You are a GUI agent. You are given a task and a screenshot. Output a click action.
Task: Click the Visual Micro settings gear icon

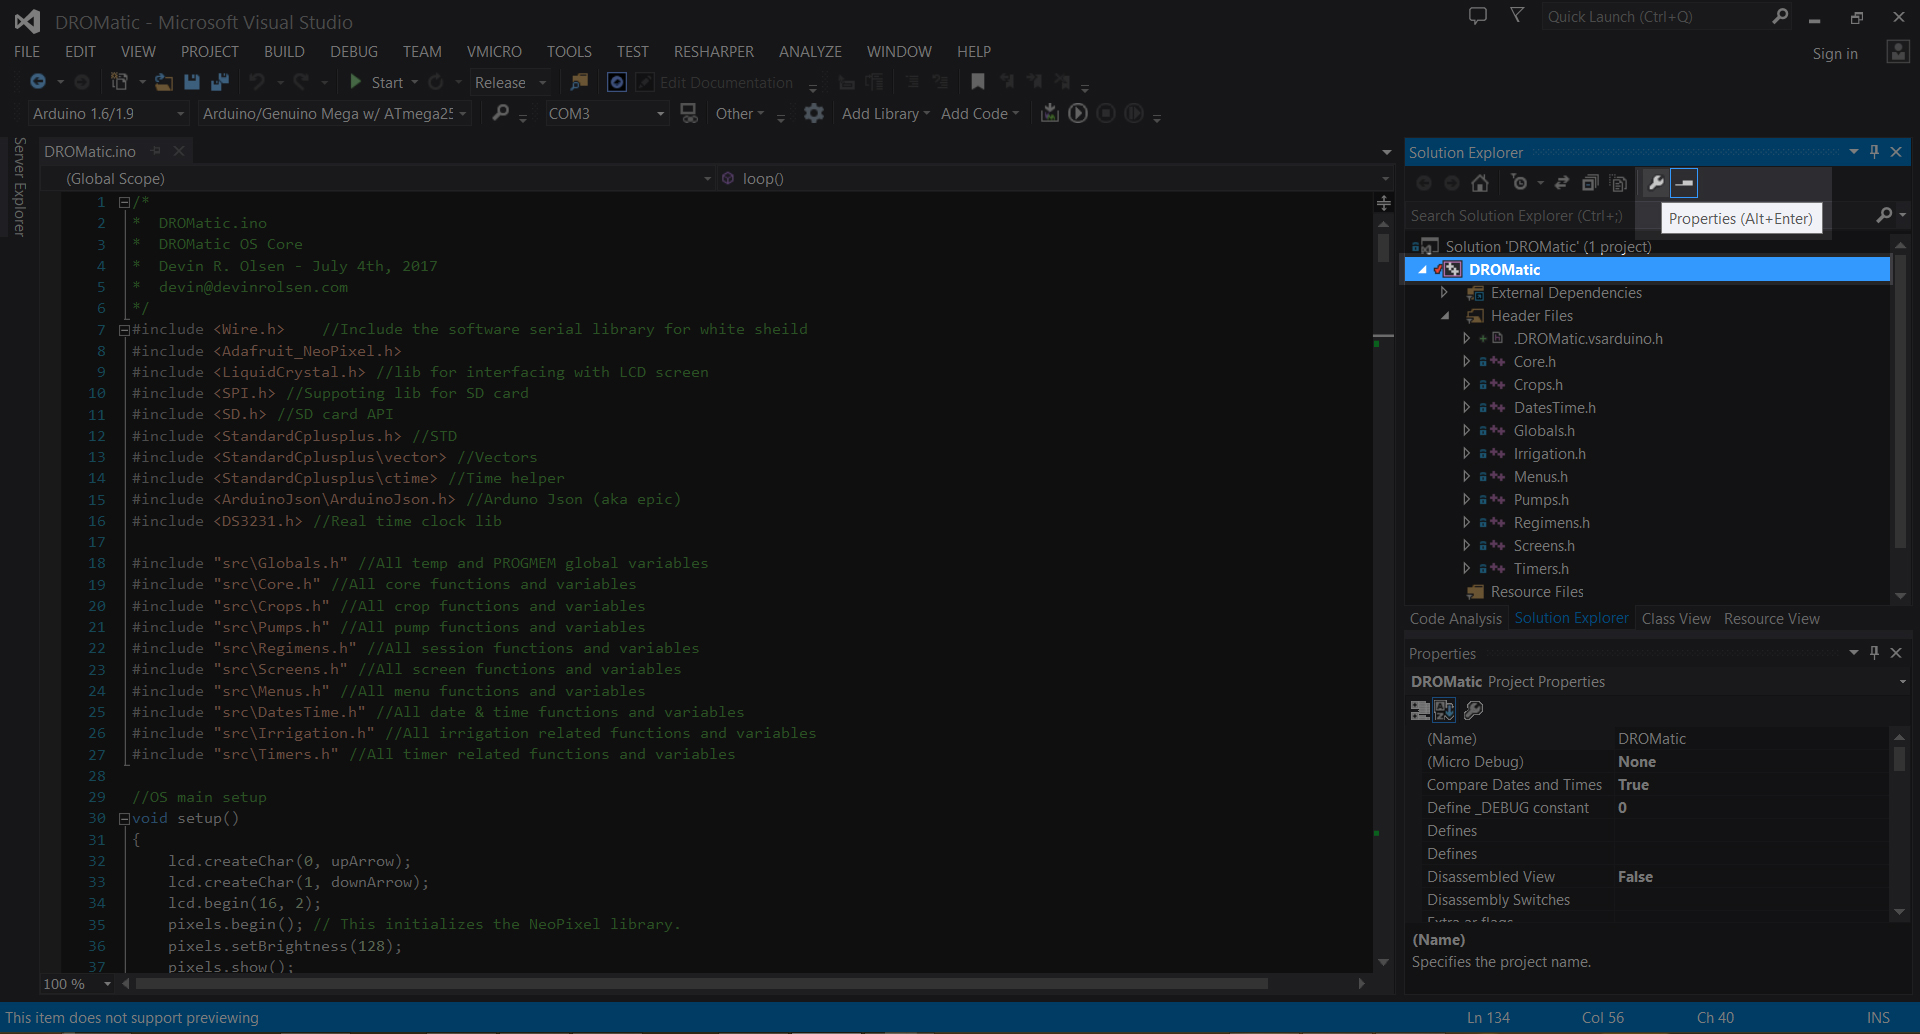click(814, 114)
